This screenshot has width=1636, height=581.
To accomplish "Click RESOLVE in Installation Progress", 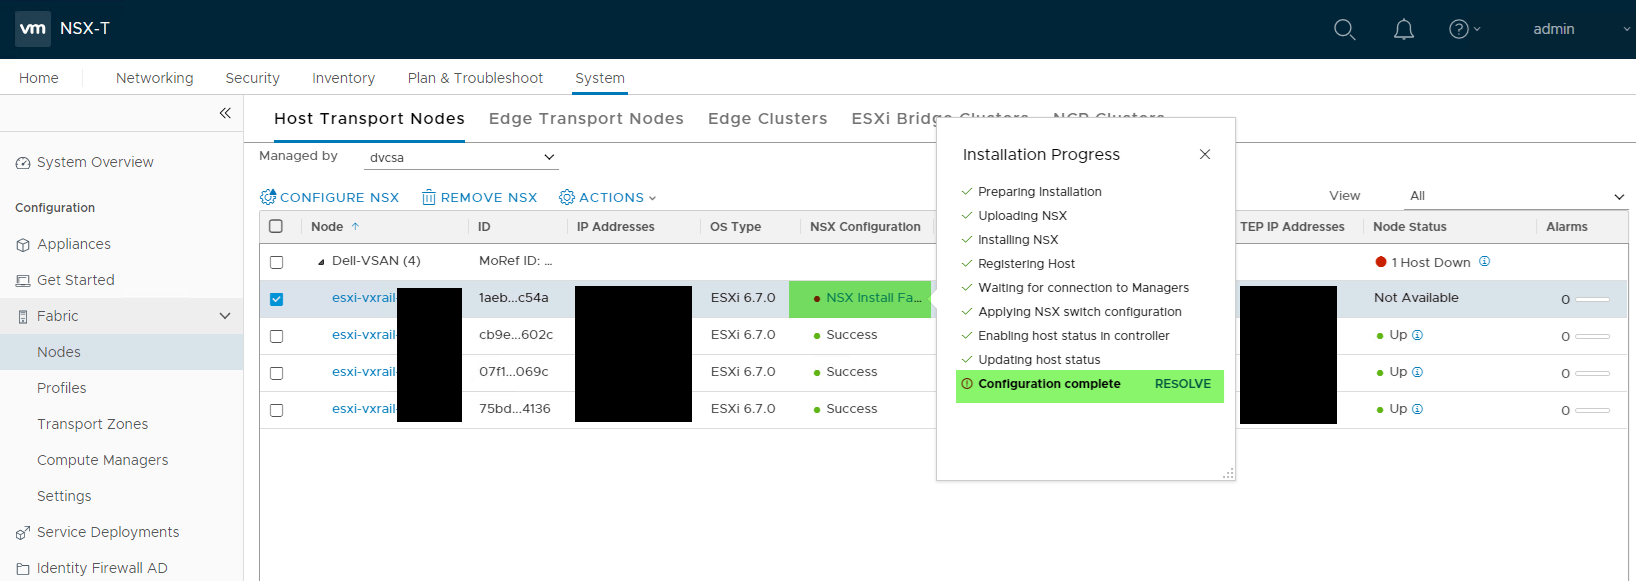I will (1183, 383).
